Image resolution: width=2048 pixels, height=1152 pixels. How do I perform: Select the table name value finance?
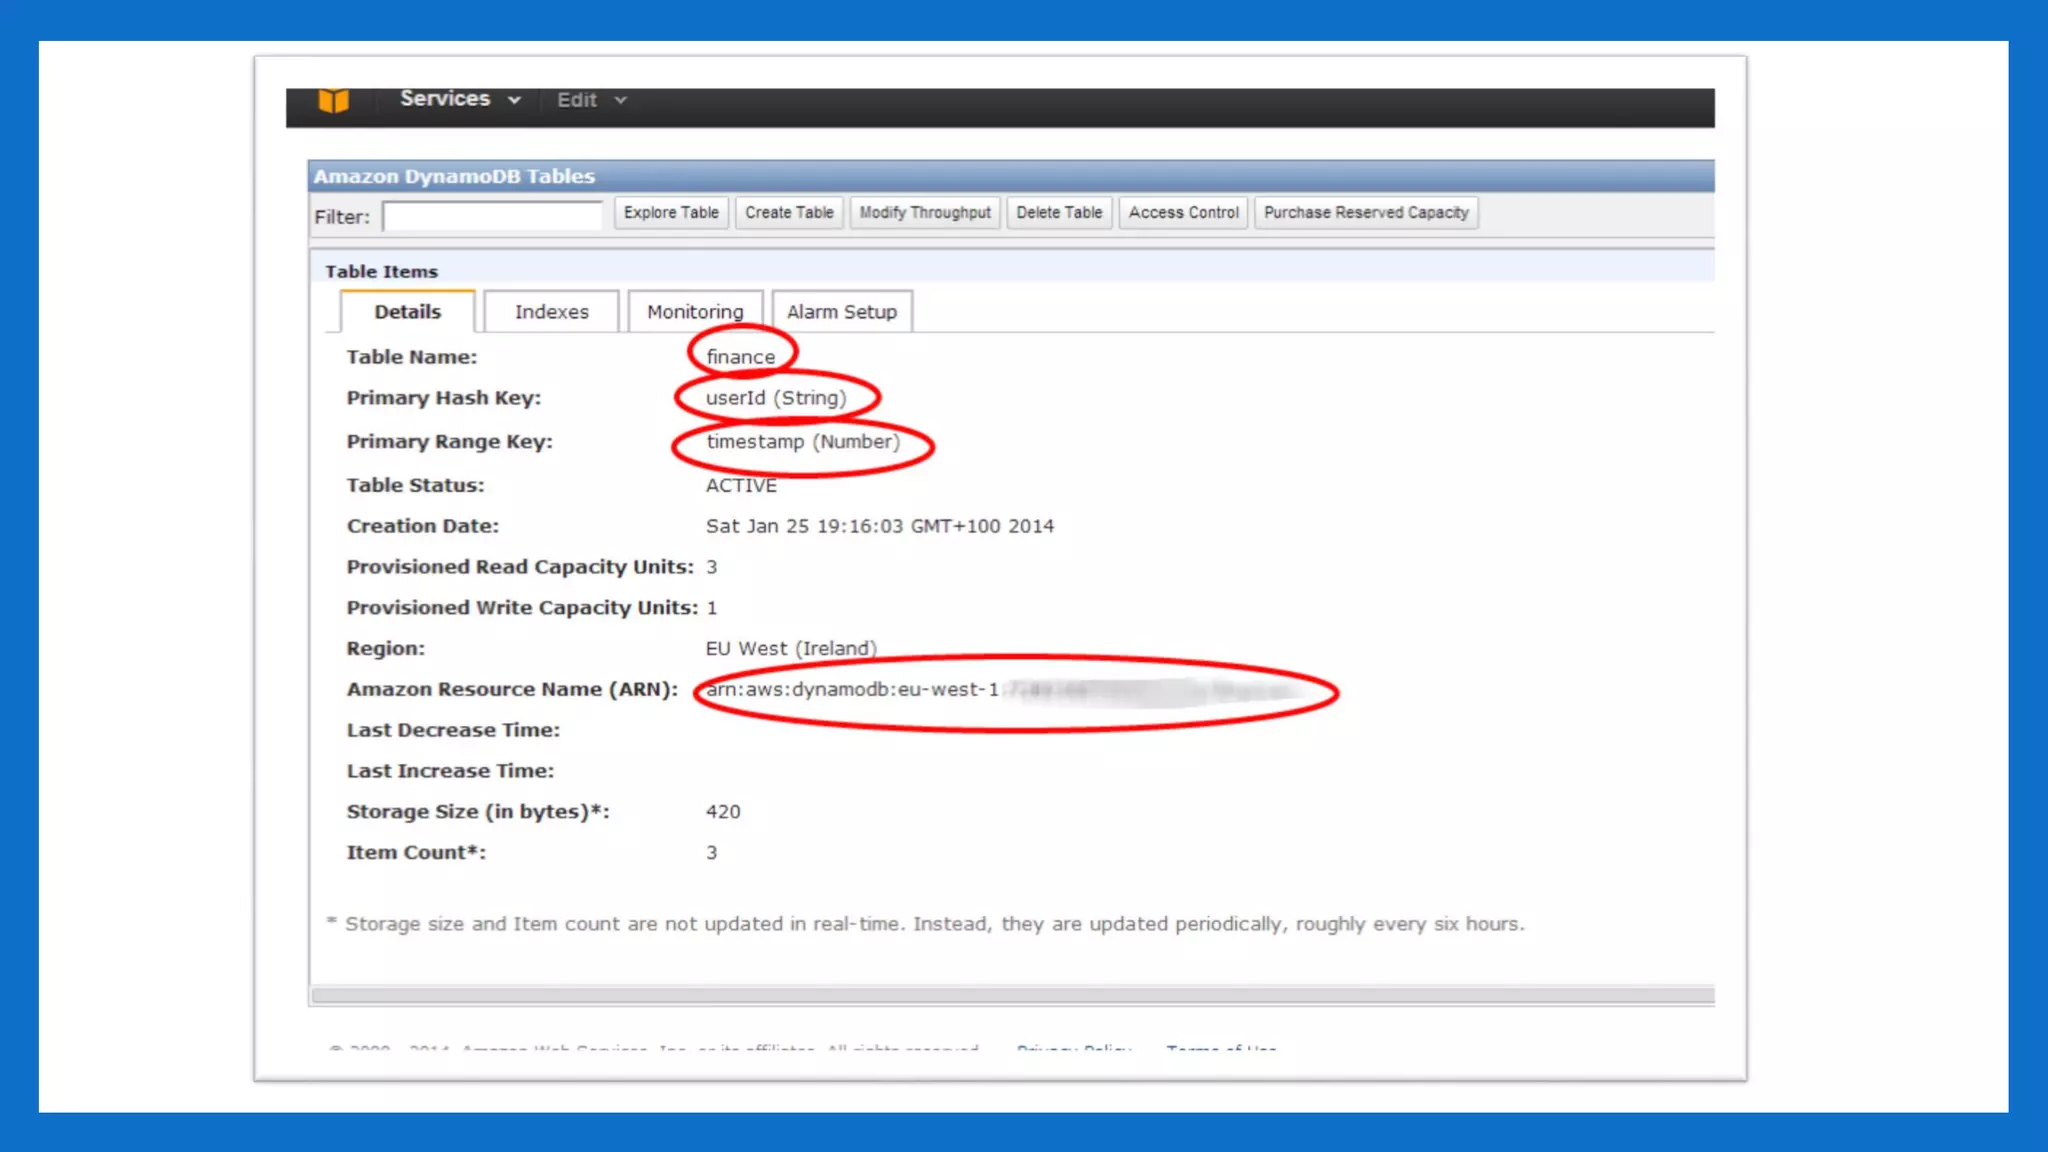[x=740, y=357]
